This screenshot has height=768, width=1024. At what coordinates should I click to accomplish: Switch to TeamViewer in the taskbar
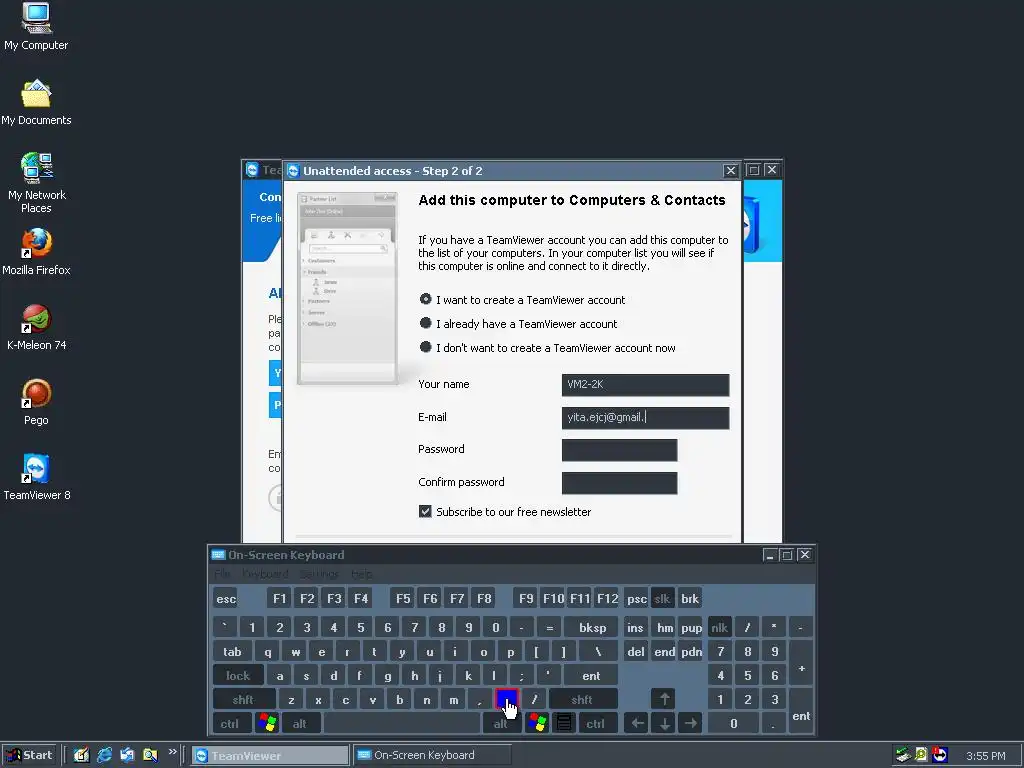[270, 755]
